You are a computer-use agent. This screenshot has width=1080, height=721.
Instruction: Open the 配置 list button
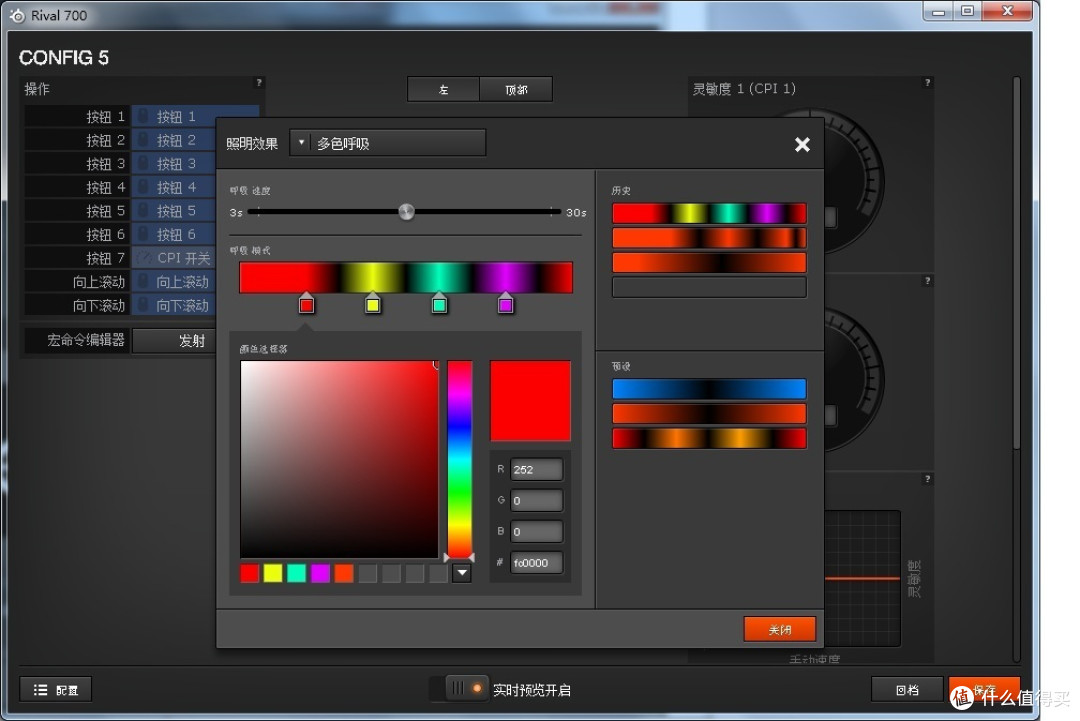pyautogui.click(x=56, y=689)
